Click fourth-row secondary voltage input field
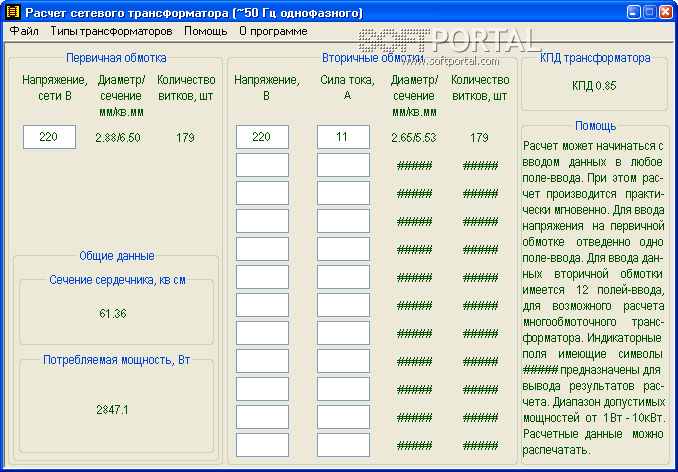The height and width of the screenshot is (472, 678). [x=262, y=221]
